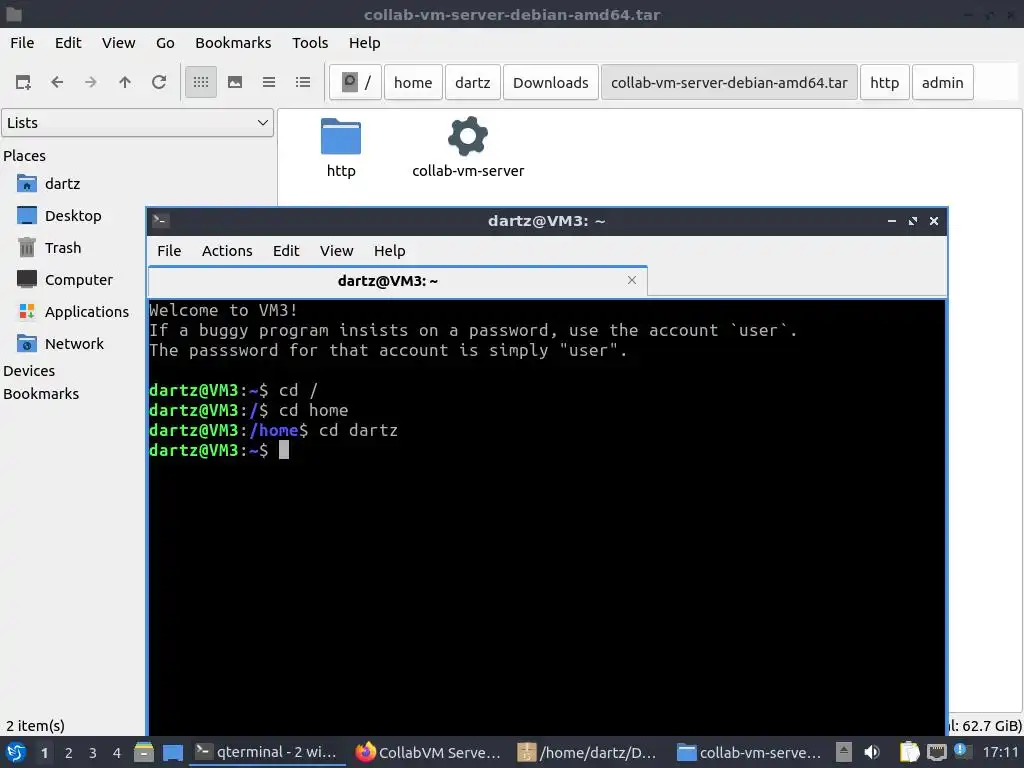
Task: Select the http folder icon
Action: (341, 148)
